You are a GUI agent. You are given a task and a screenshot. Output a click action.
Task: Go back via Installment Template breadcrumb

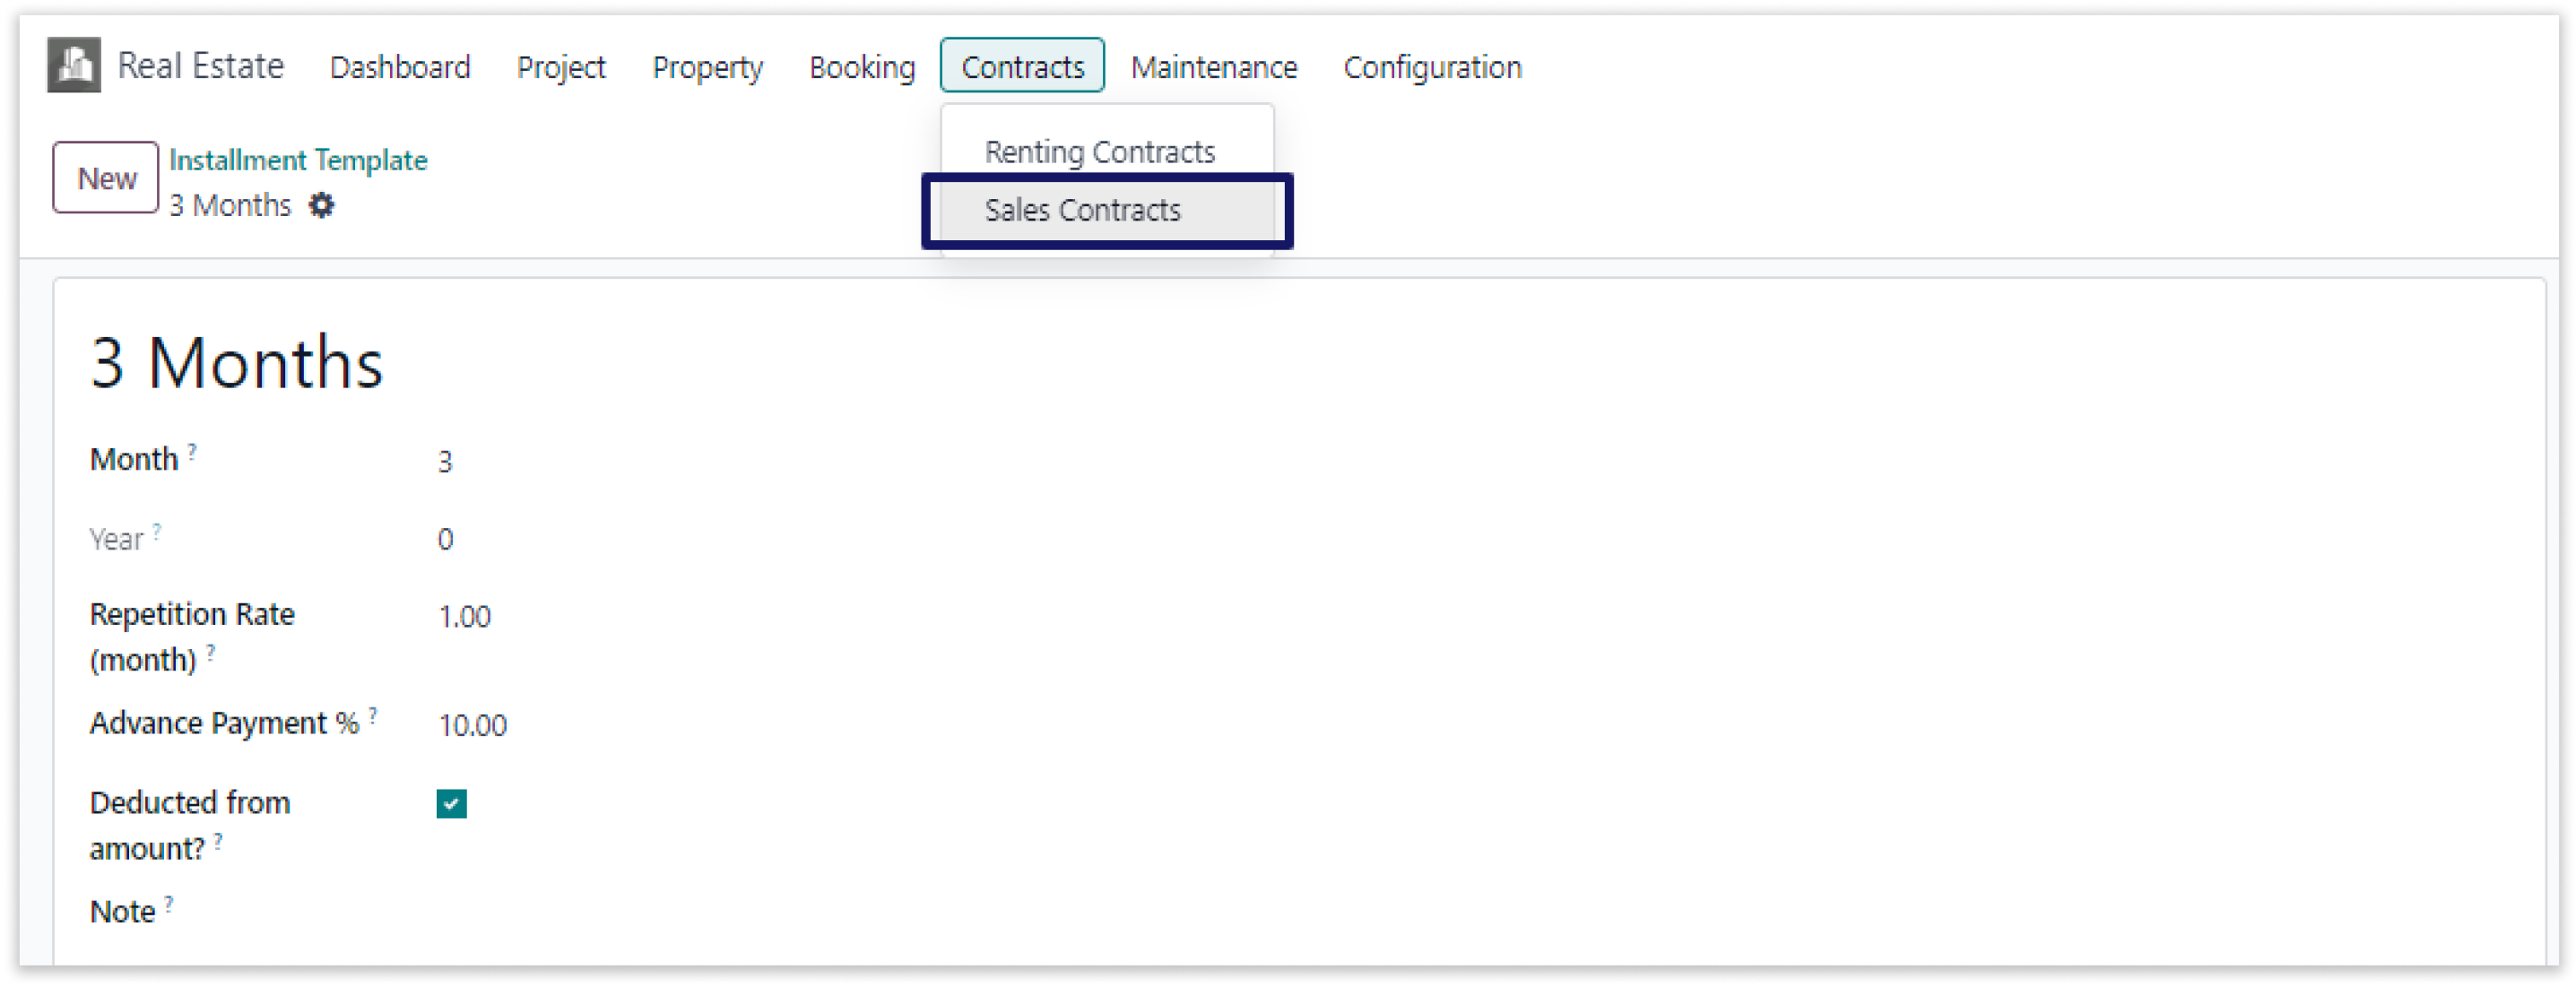coord(298,160)
